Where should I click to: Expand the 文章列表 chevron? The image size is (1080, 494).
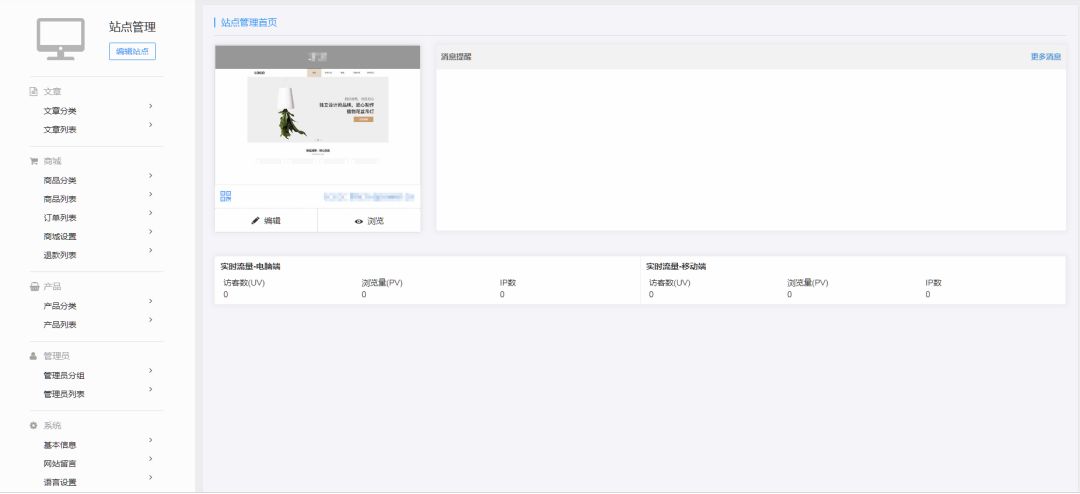pos(150,125)
